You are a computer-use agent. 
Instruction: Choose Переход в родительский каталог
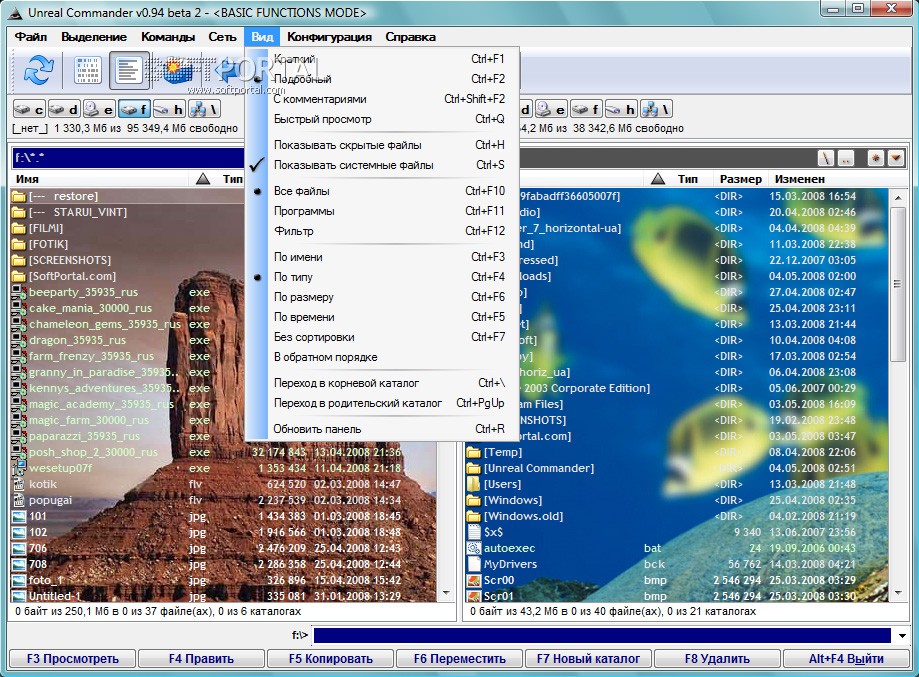pyautogui.click(x=382, y=403)
